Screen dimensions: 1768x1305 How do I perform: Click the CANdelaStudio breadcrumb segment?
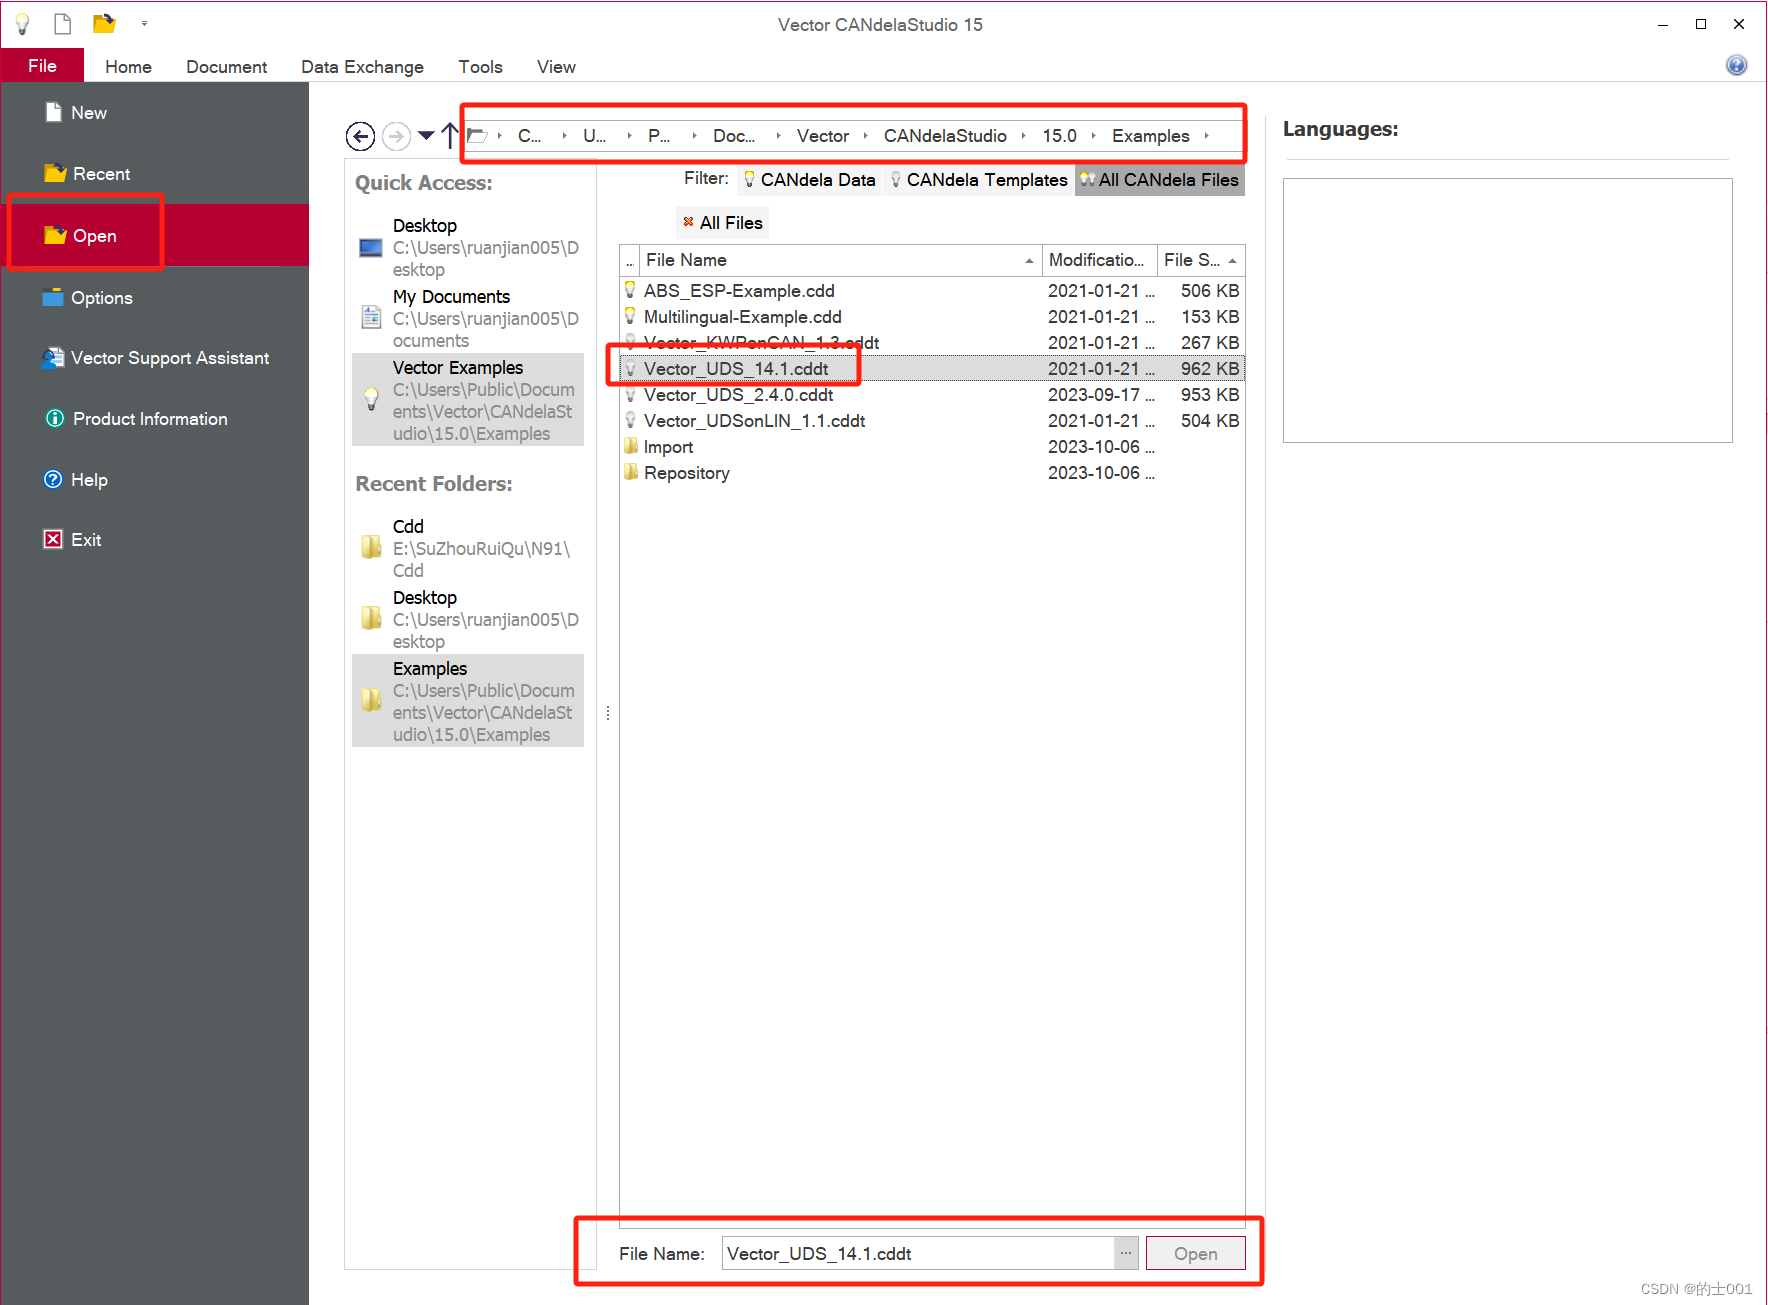(x=945, y=136)
